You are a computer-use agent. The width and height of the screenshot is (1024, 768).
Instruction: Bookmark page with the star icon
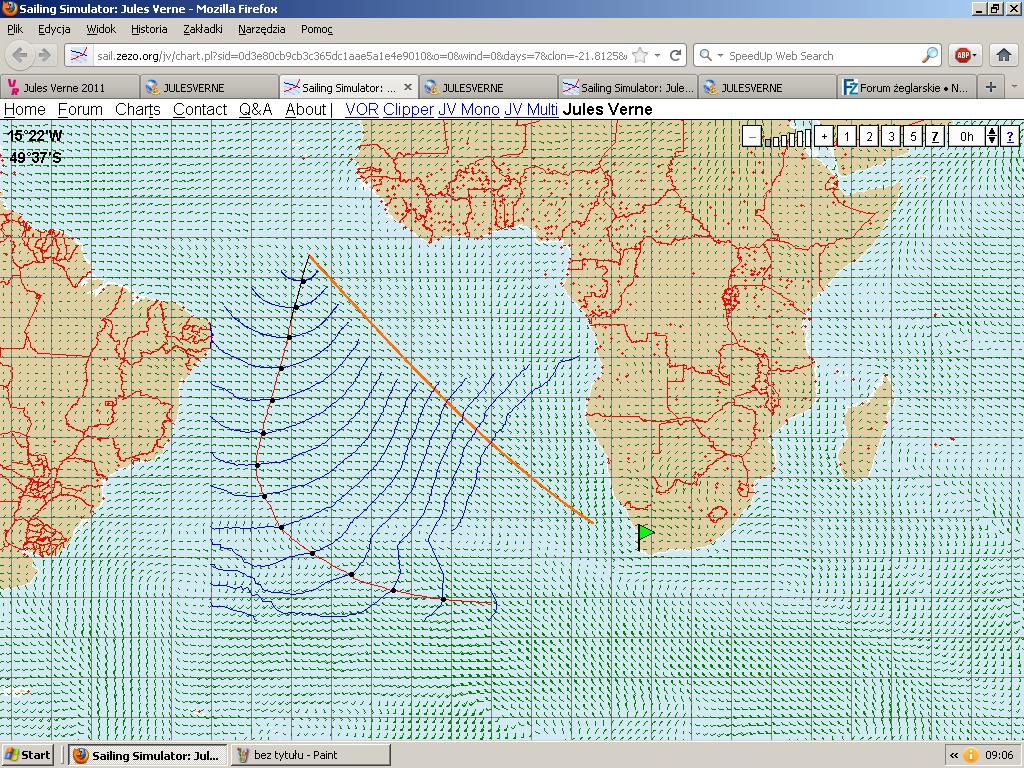click(640, 56)
